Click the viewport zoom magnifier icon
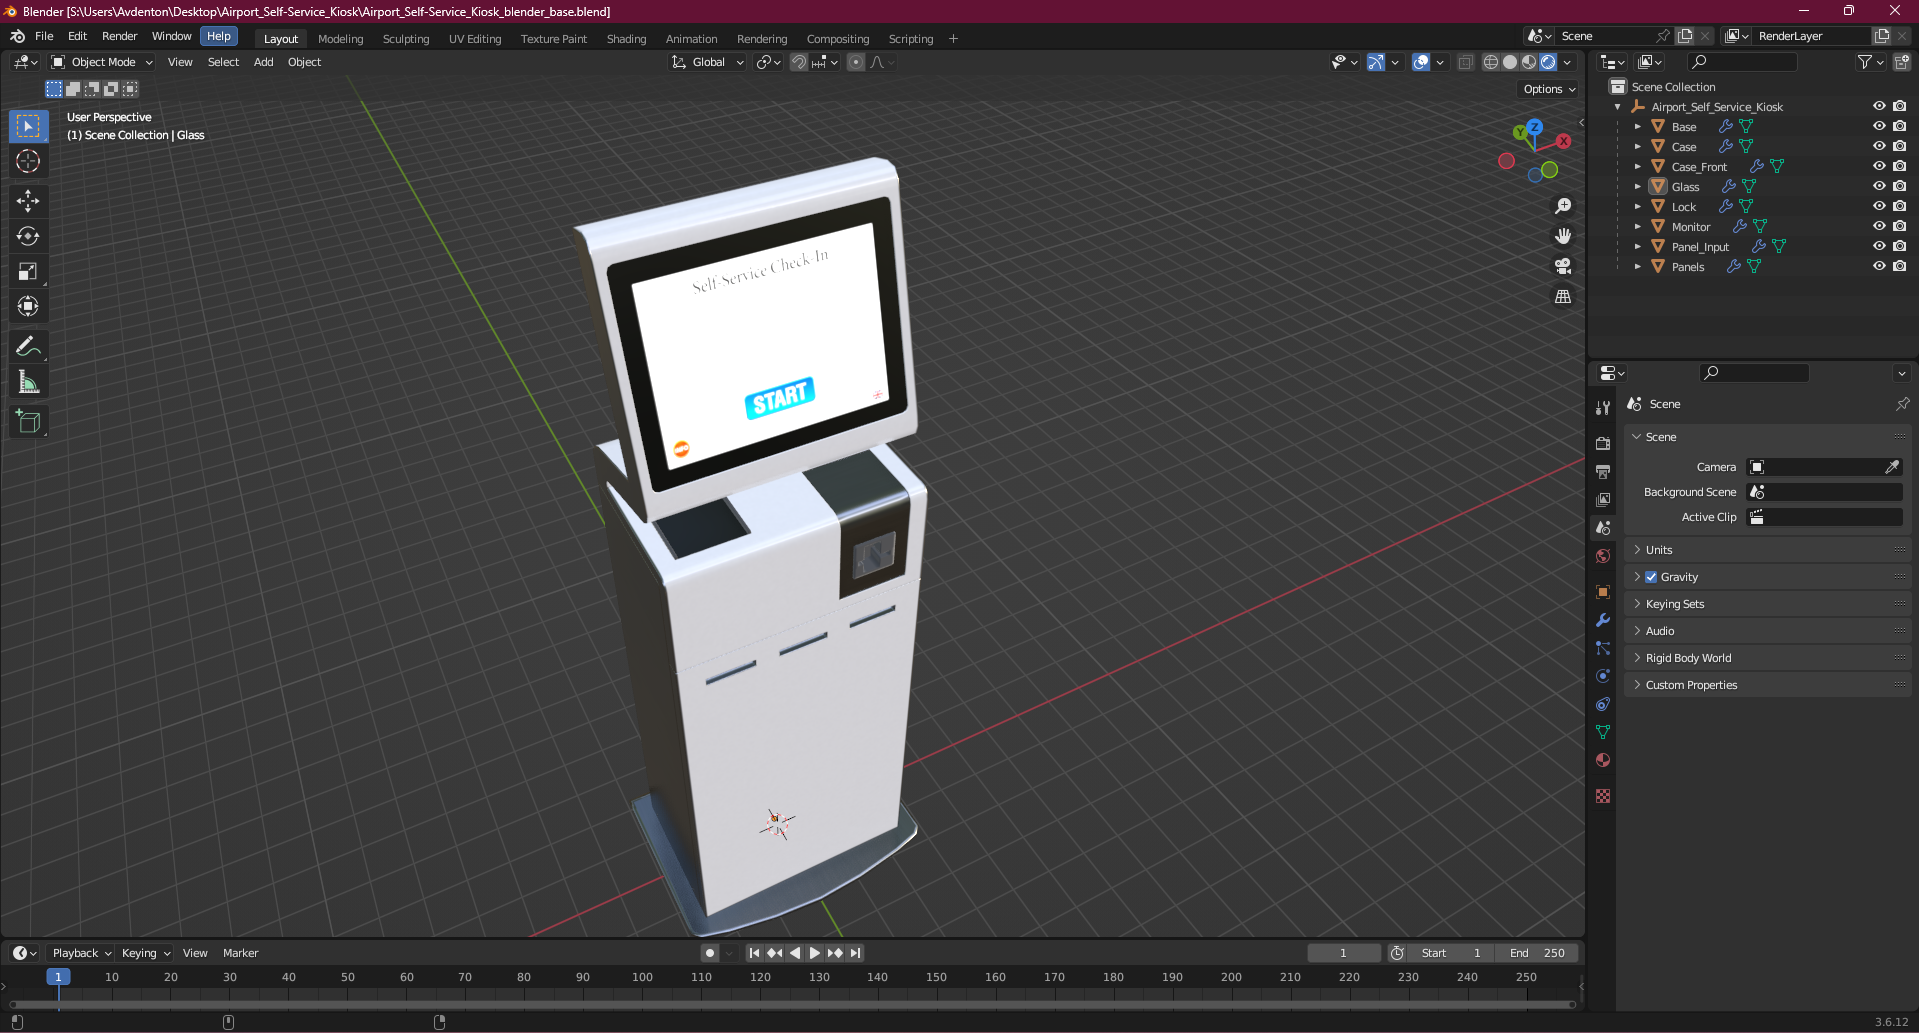 pos(1563,206)
